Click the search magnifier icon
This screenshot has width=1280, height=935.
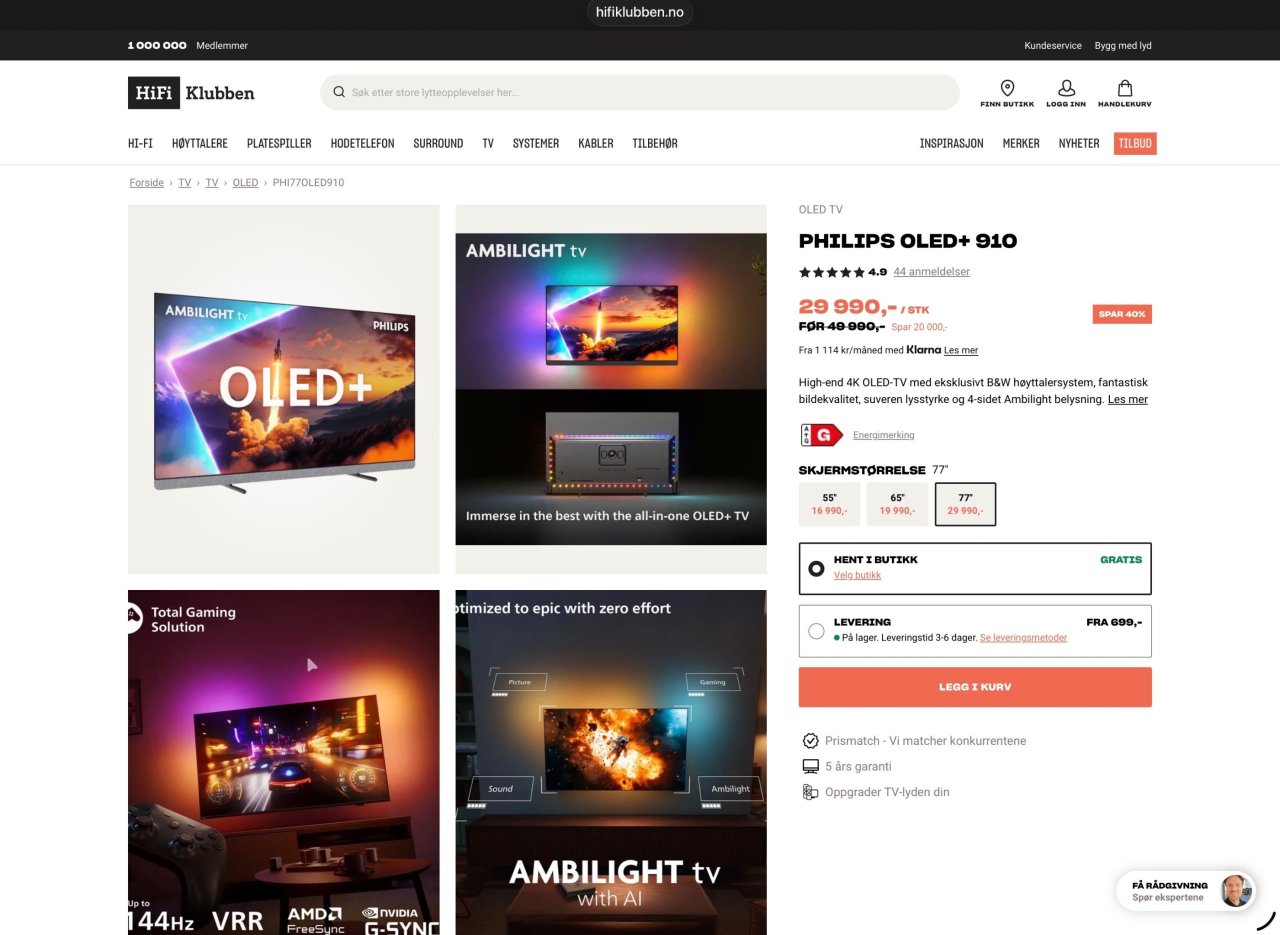339,92
